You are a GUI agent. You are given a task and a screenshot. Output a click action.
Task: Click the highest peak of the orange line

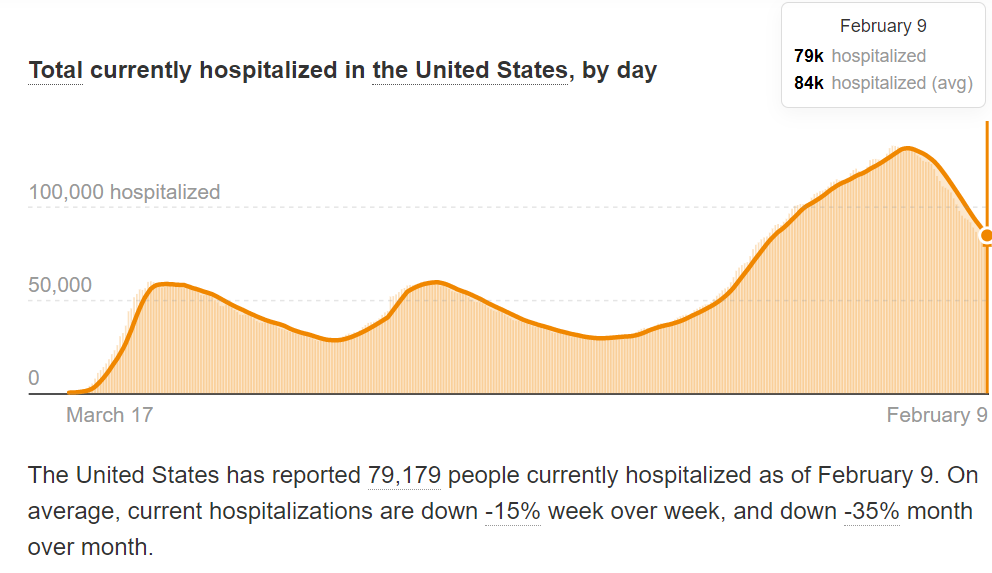[x=906, y=148]
